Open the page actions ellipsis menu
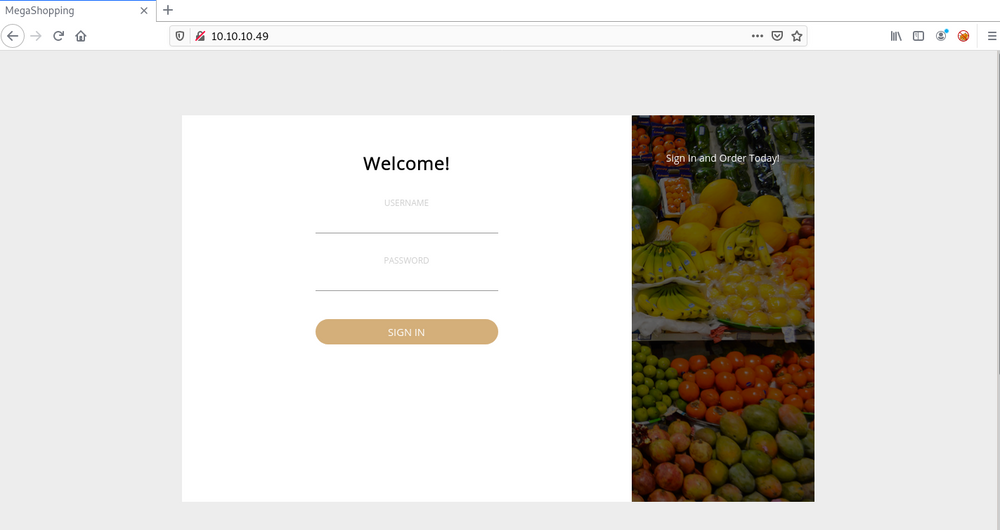The height and width of the screenshot is (530, 1000). click(757, 36)
